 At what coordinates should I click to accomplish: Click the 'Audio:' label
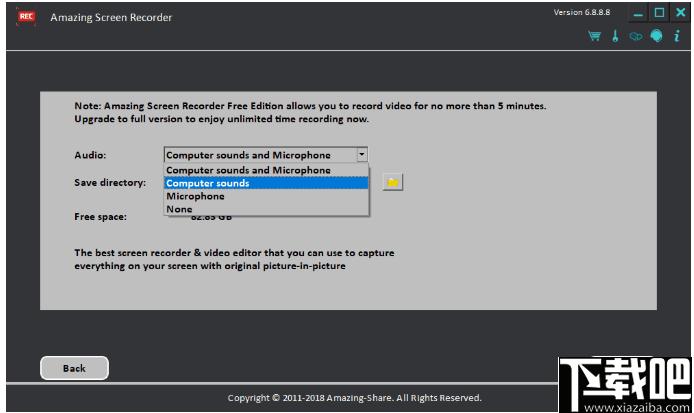tap(90, 155)
